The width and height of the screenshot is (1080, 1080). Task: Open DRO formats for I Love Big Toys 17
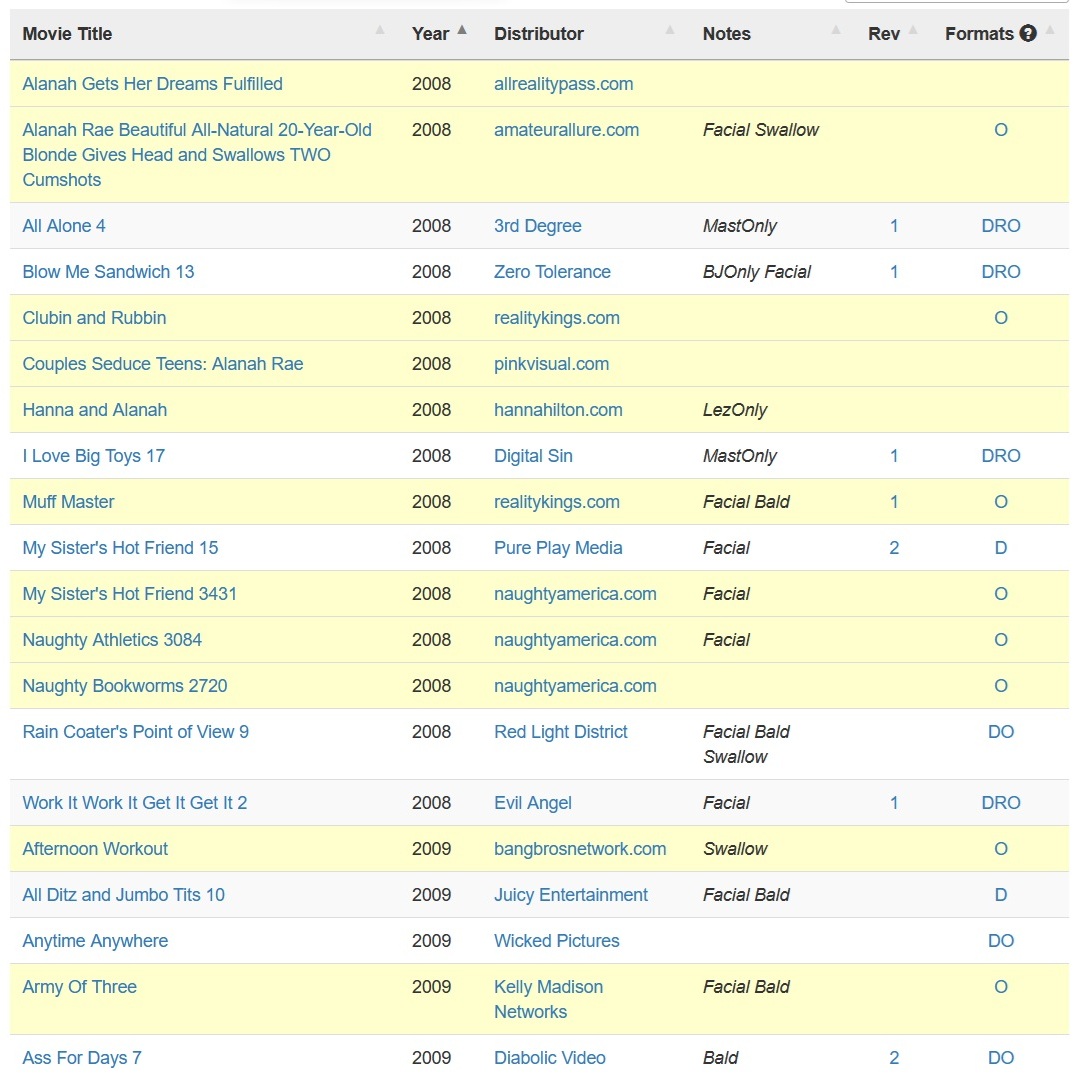point(1001,456)
